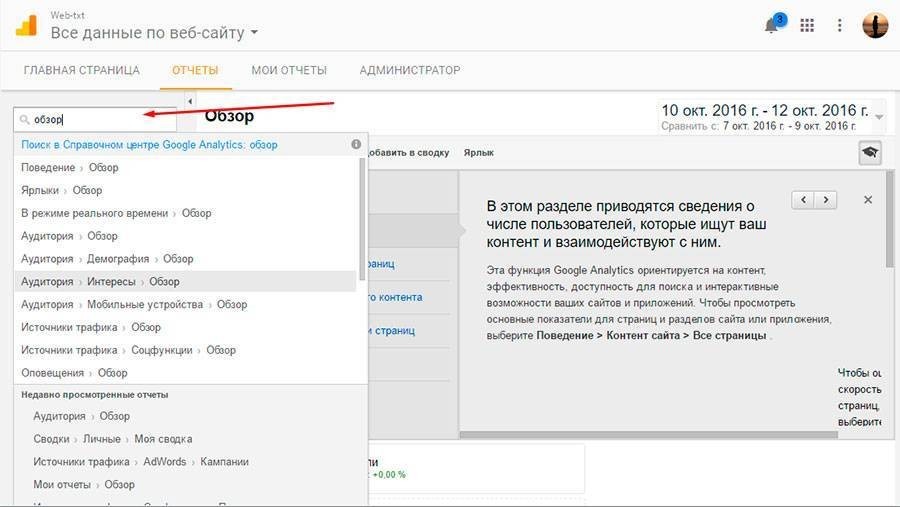Open recent report 'Мои отчеты › Обзор'
Viewport: 900px width, 507px height.
tap(84, 485)
